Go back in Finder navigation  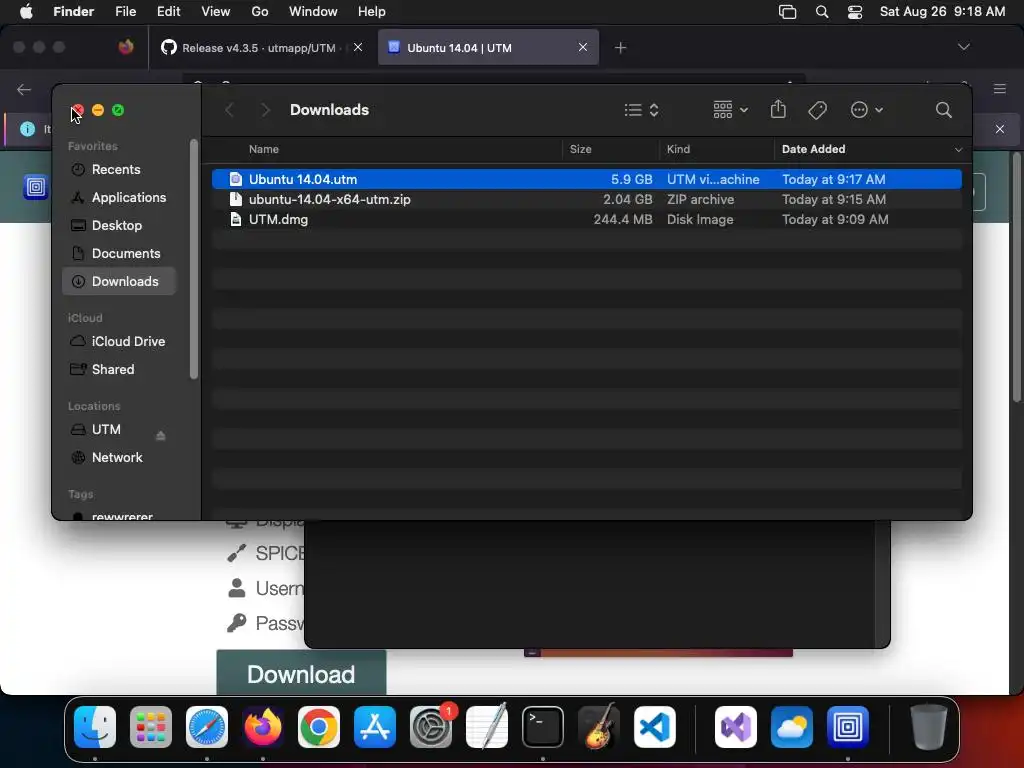tap(229, 110)
